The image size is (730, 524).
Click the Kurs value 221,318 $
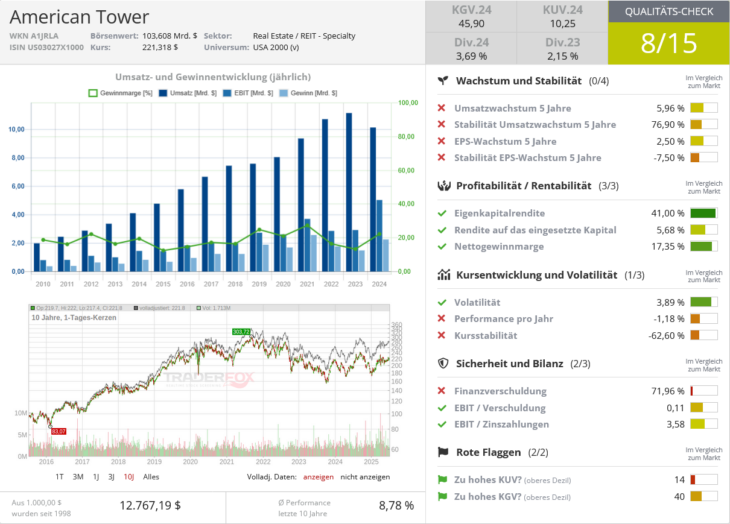(160, 47)
